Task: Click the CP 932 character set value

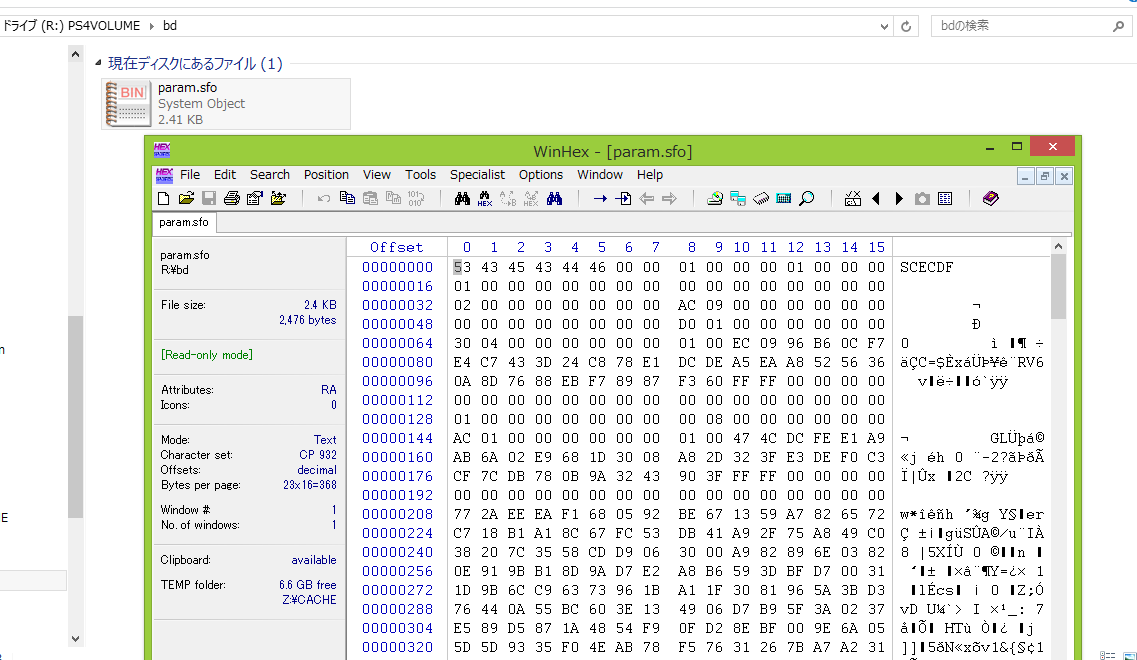Action: click(x=318, y=455)
